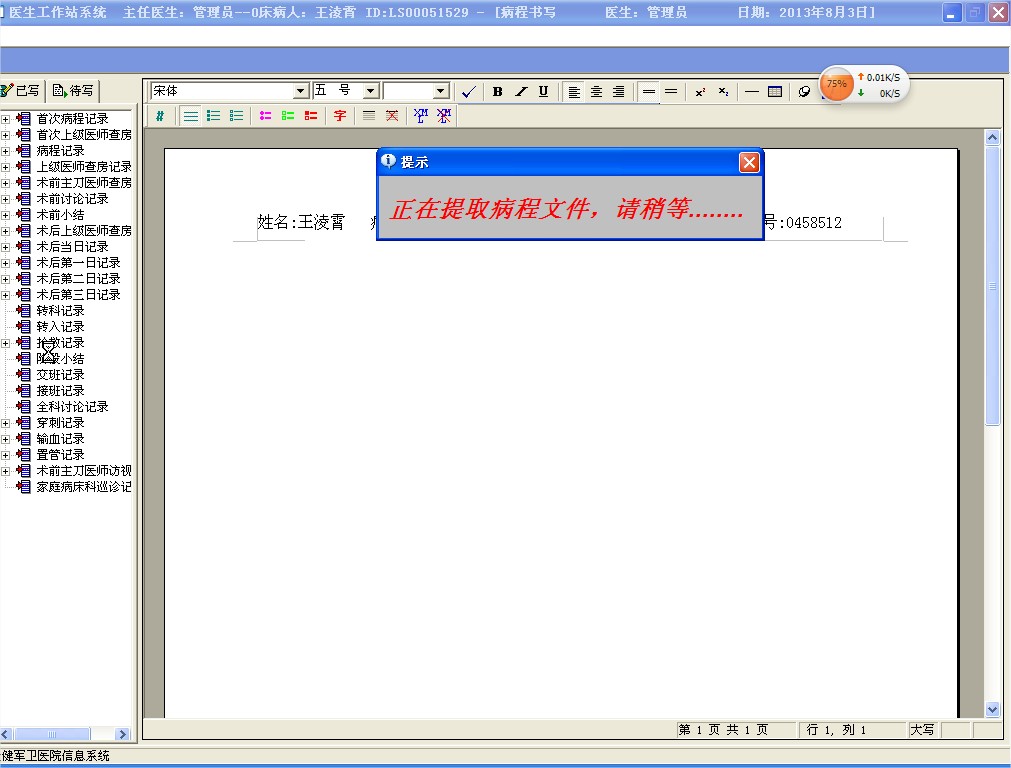Select 术前小结 in the tree
Viewport: 1011px width, 768px height.
coord(60,215)
